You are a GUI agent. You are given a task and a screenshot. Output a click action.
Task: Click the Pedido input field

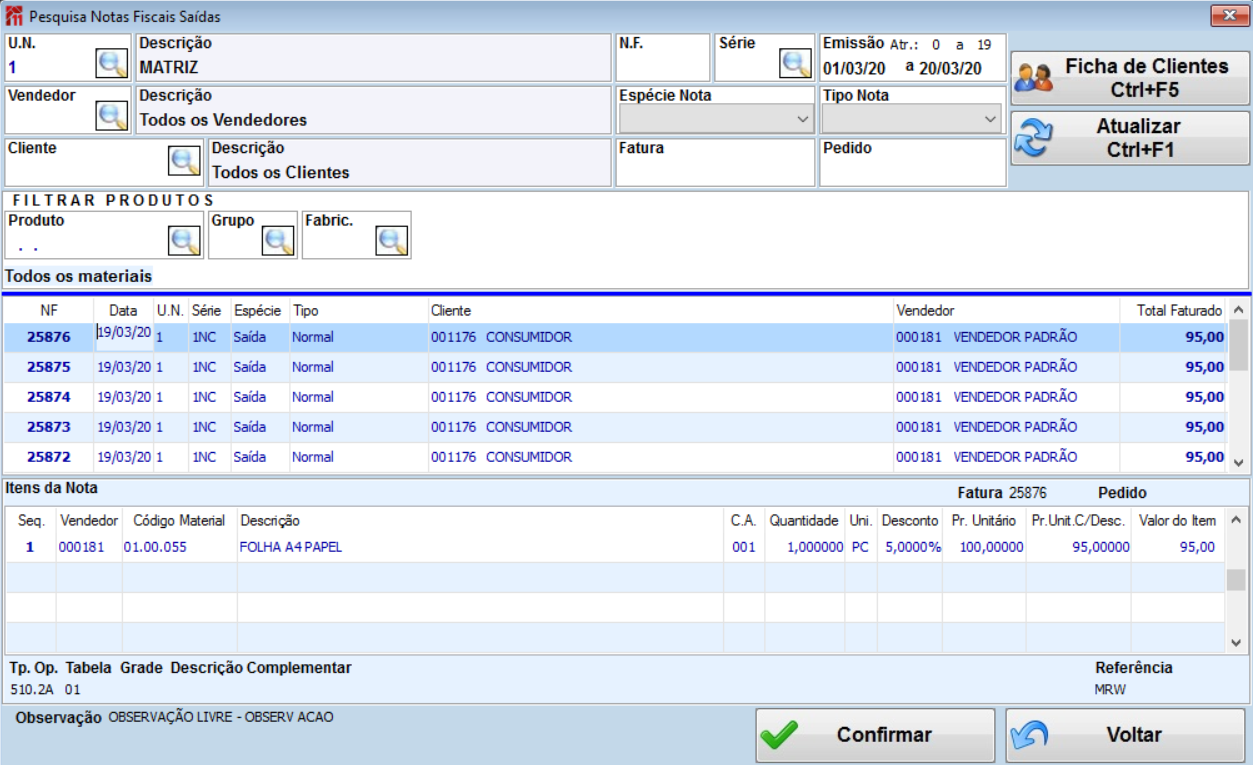click(x=912, y=171)
